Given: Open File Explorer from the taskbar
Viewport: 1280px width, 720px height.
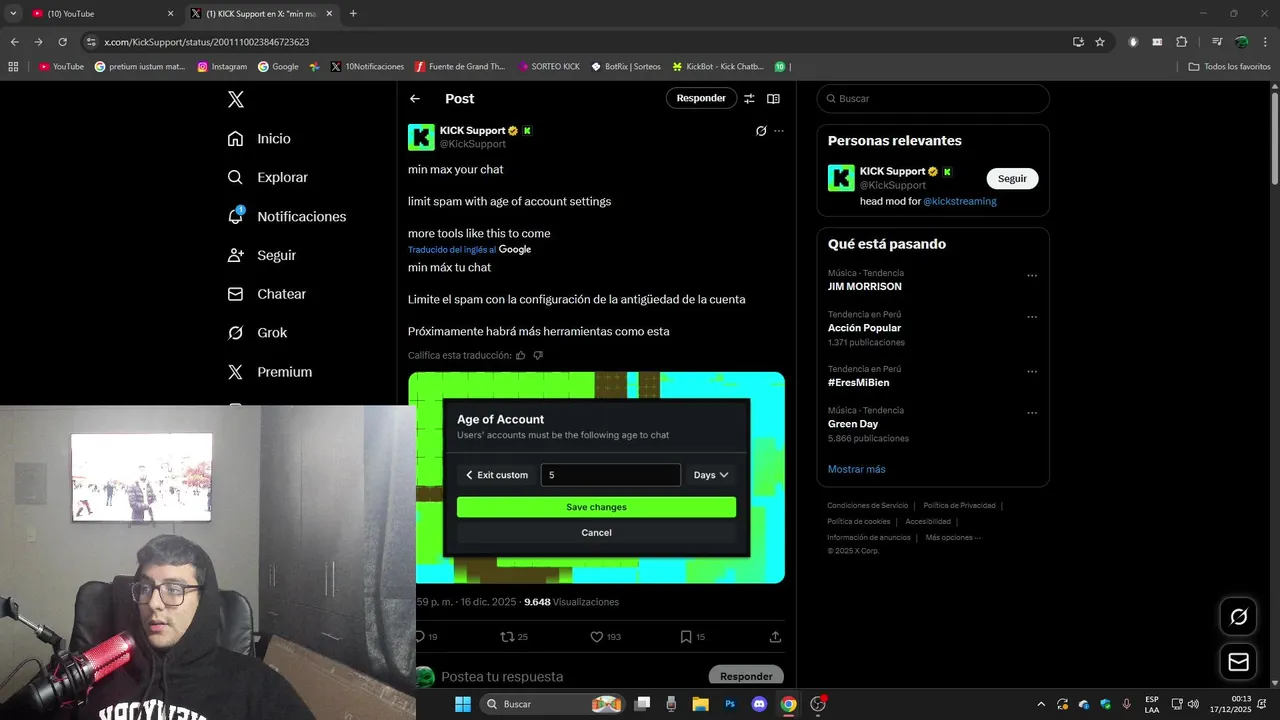Looking at the screenshot, I should 700,704.
